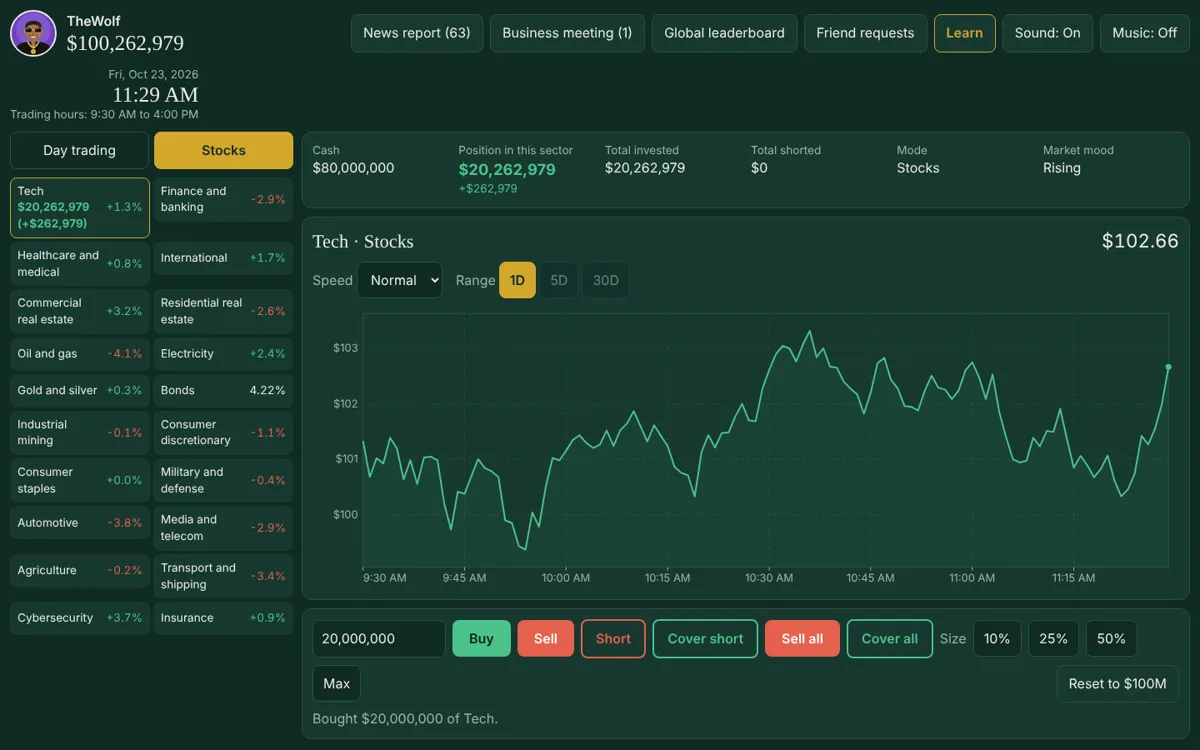Image resolution: width=1200 pixels, height=750 pixels.
Task: Click the Sell button
Action: coord(545,639)
